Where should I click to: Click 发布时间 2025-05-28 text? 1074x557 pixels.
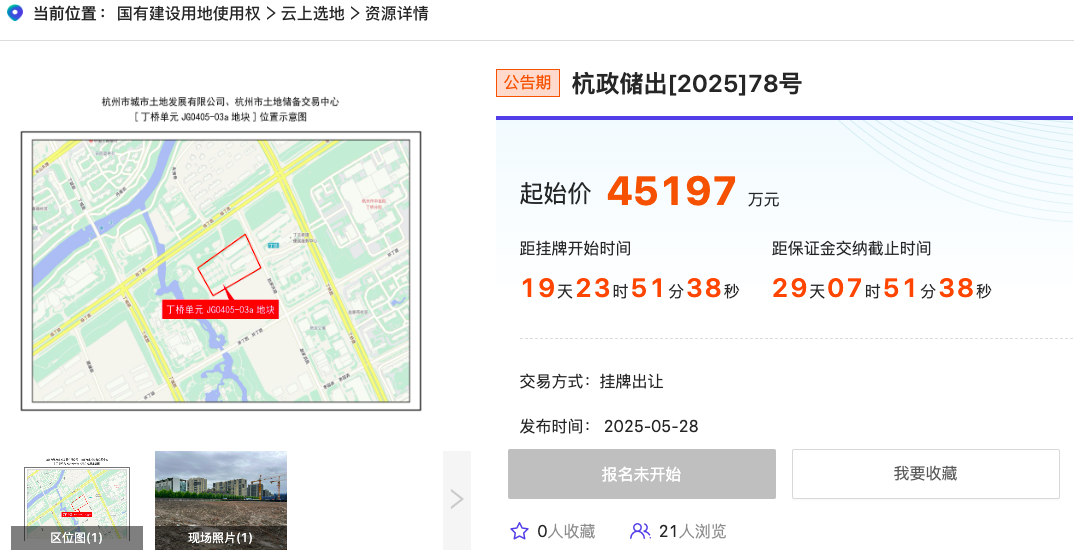(608, 426)
